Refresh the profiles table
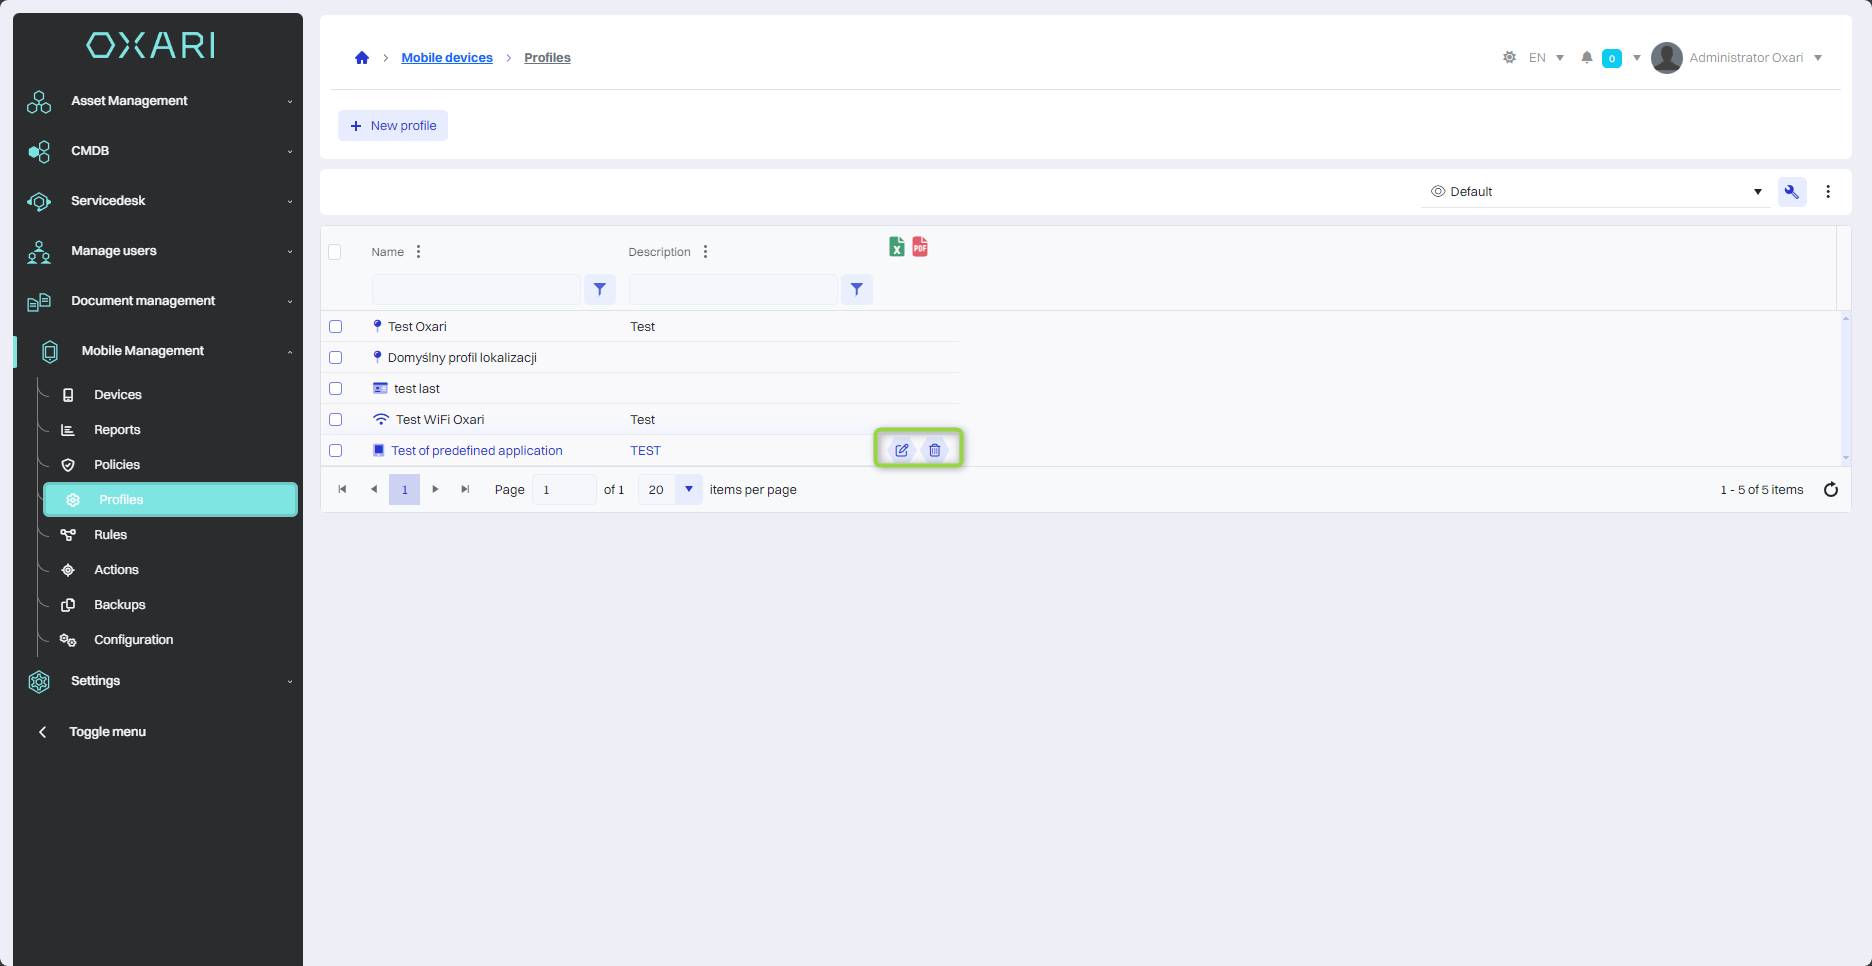The height and width of the screenshot is (966, 1872). click(1831, 490)
